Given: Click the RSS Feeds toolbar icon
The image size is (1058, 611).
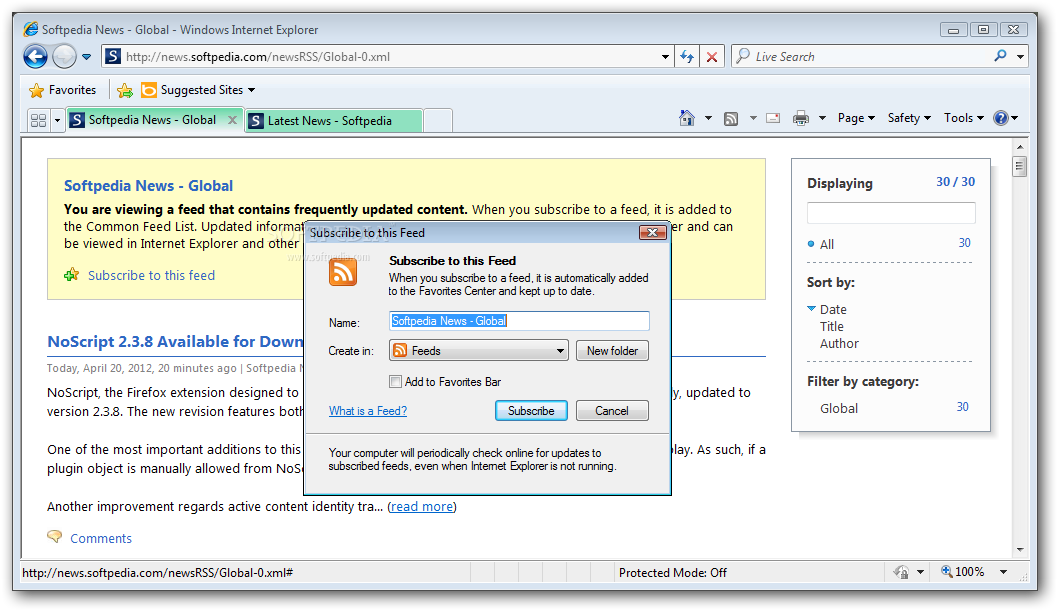Looking at the screenshot, I should pyautogui.click(x=731, y=119).
